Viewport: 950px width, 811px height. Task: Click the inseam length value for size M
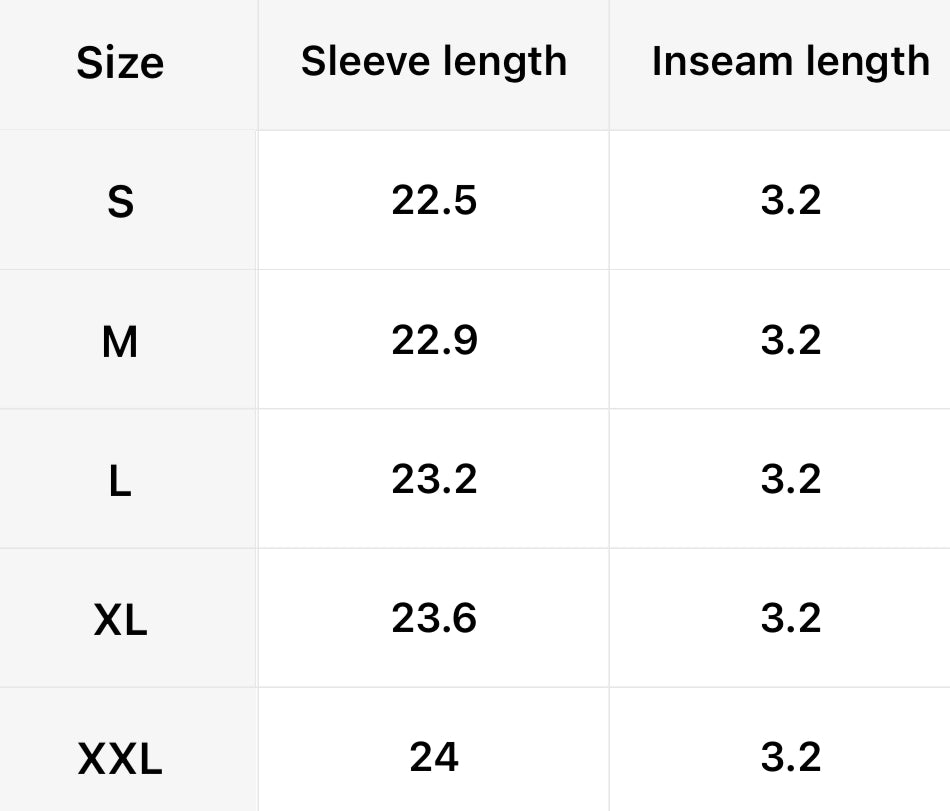click(x=790, y=341)
